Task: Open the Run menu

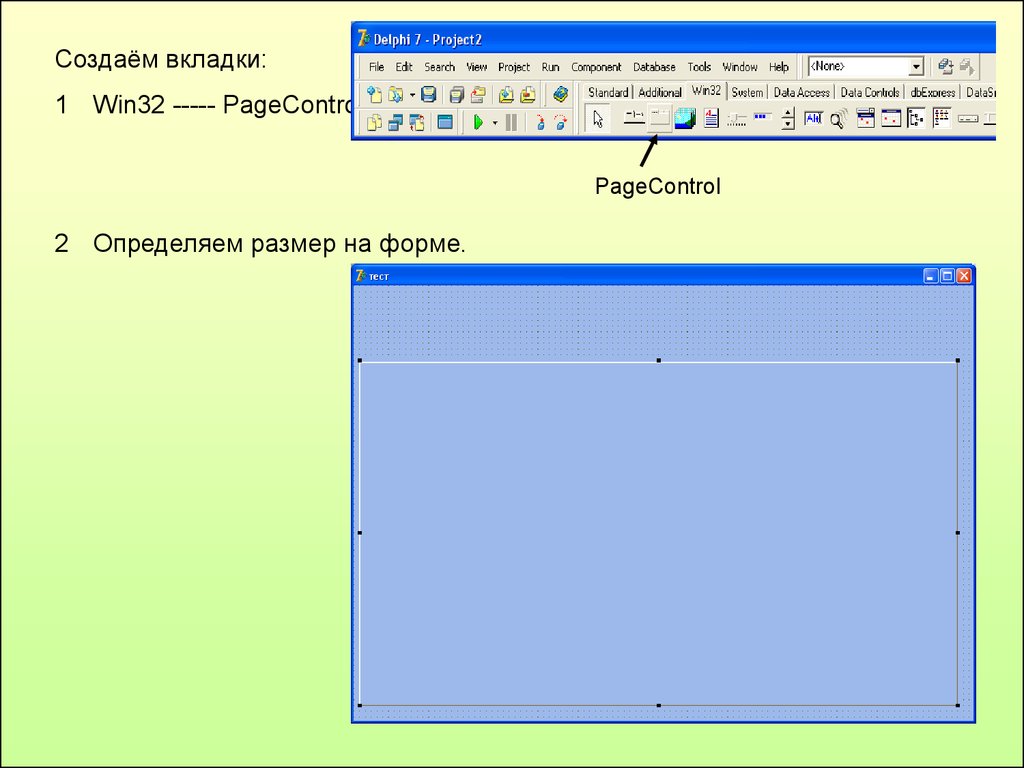Action: [x=551, y=67]
